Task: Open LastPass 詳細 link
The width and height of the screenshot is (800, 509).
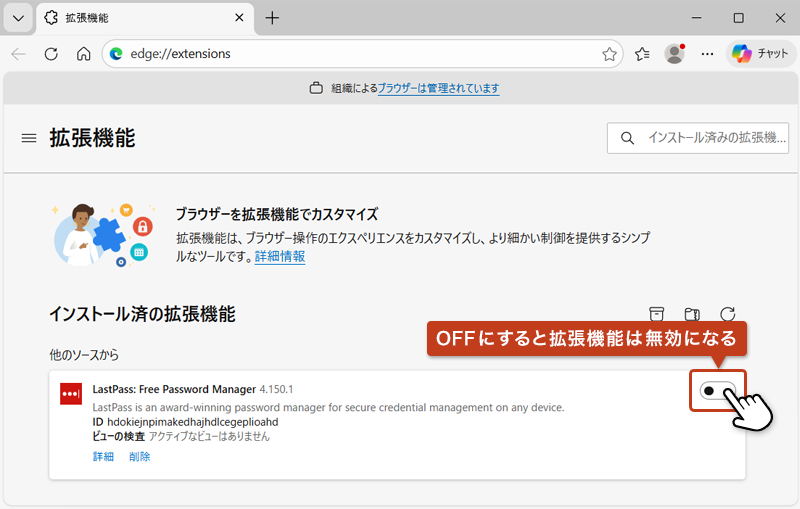Action: (x=103, y=457)
